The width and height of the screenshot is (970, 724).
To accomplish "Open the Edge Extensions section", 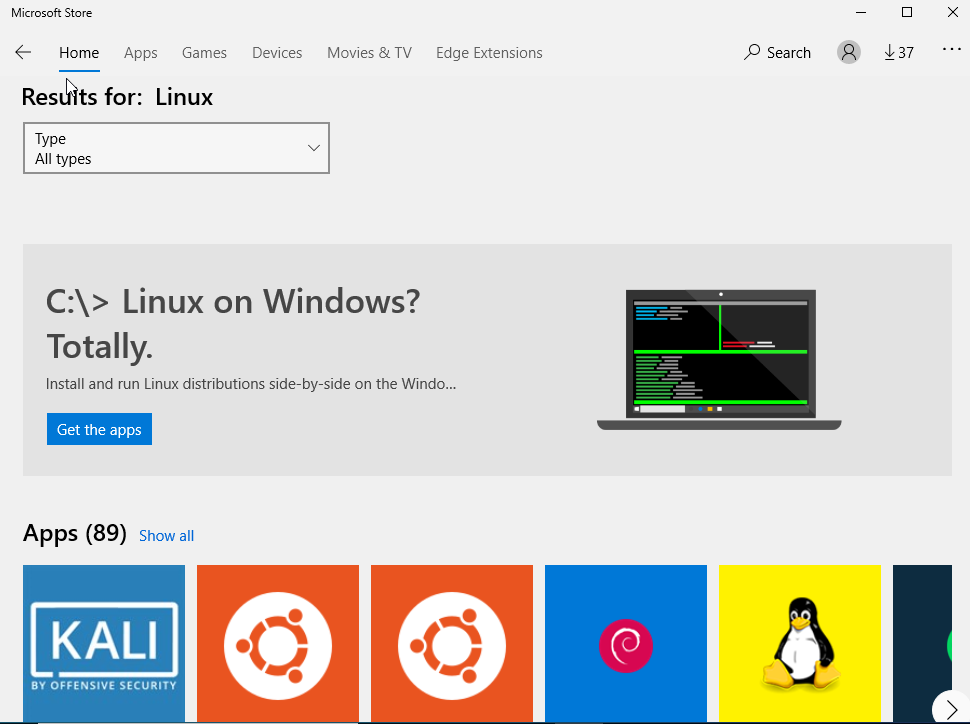I will click(x=489, y=52).
